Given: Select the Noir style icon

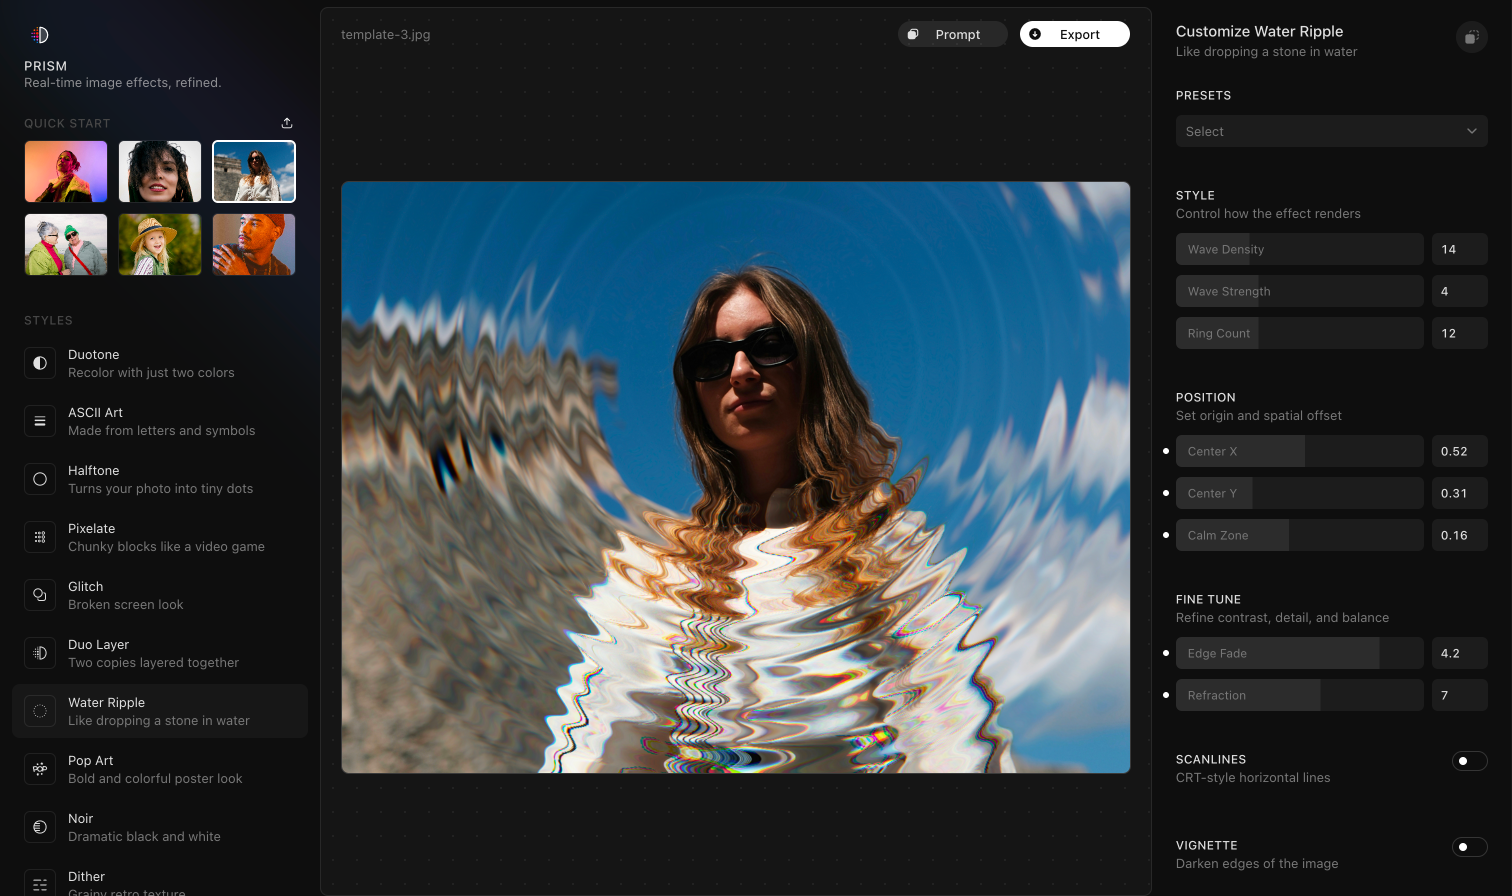Looking at the screenshot, I should [x=40, y=827].
